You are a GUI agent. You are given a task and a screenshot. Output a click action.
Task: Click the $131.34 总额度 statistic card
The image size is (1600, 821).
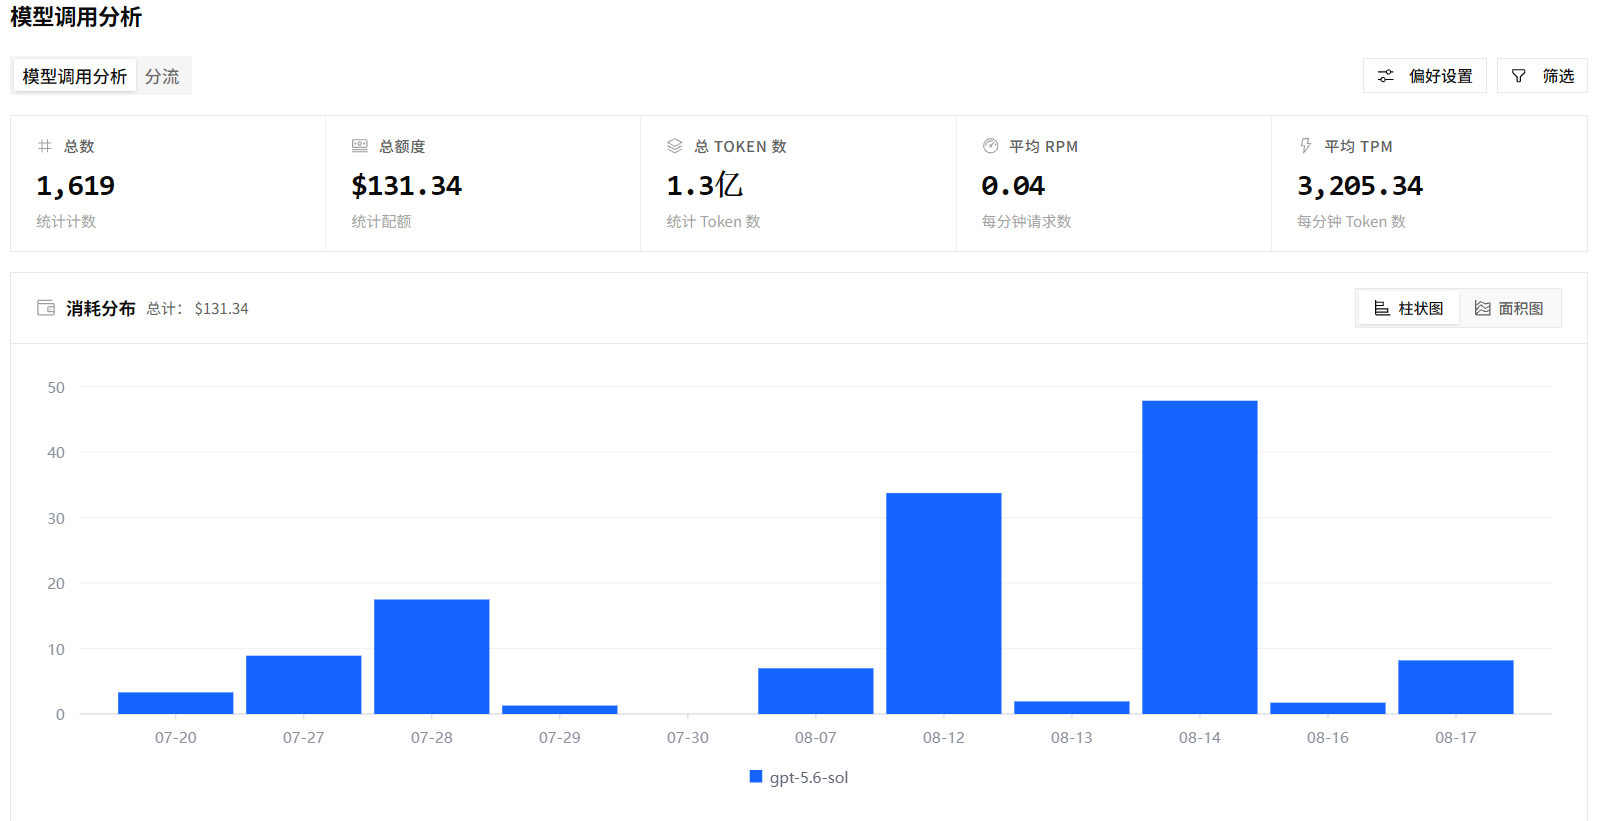pos(483,184)
